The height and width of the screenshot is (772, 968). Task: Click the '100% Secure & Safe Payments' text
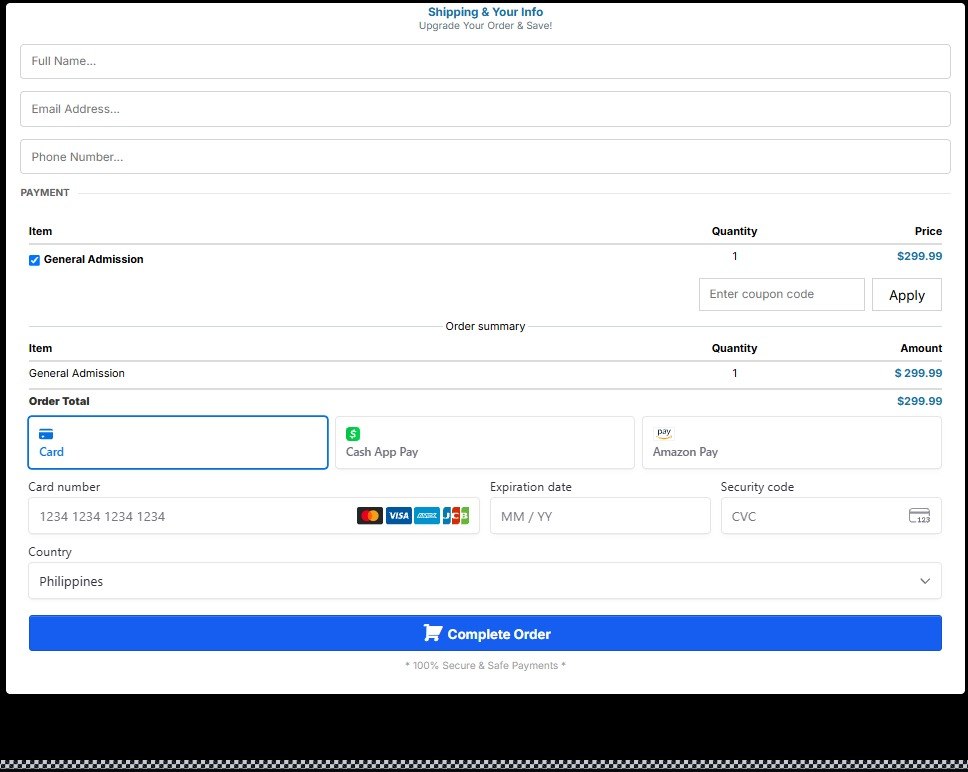click(485, 665)
